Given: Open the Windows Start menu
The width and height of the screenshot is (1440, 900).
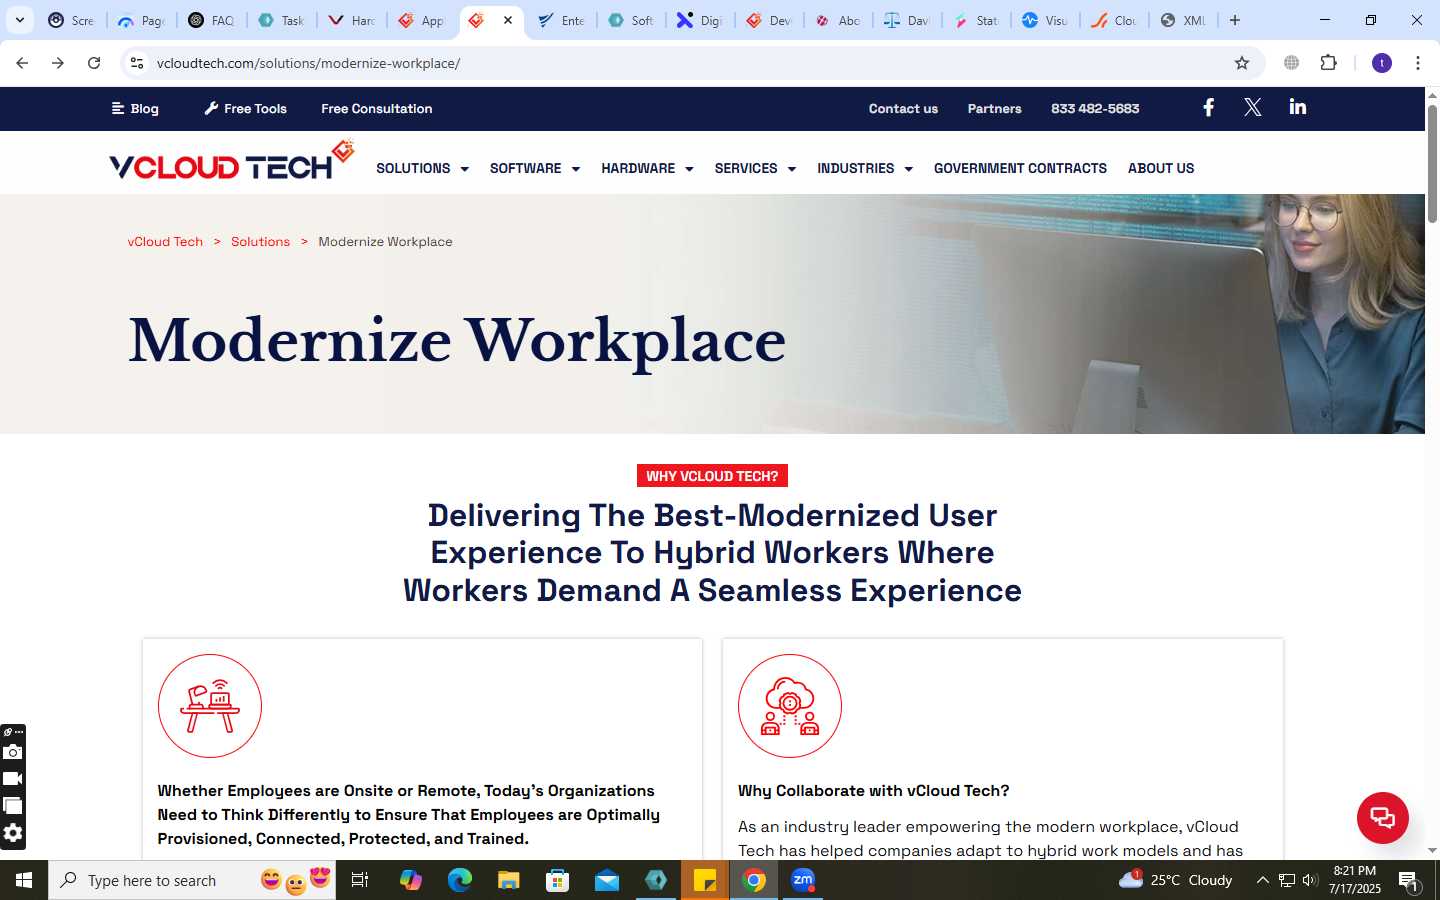Looking at the screenshot, I should 24,880.
